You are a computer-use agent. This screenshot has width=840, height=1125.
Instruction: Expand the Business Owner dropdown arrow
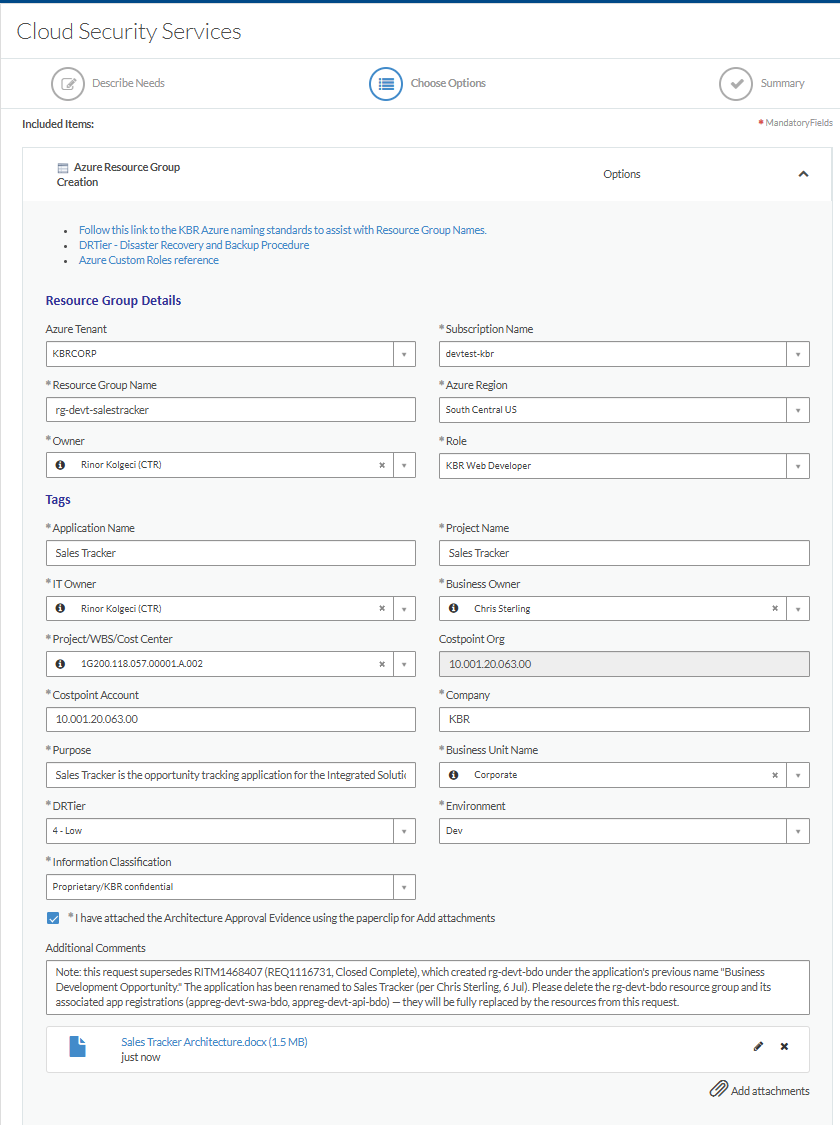pos(798,608)
